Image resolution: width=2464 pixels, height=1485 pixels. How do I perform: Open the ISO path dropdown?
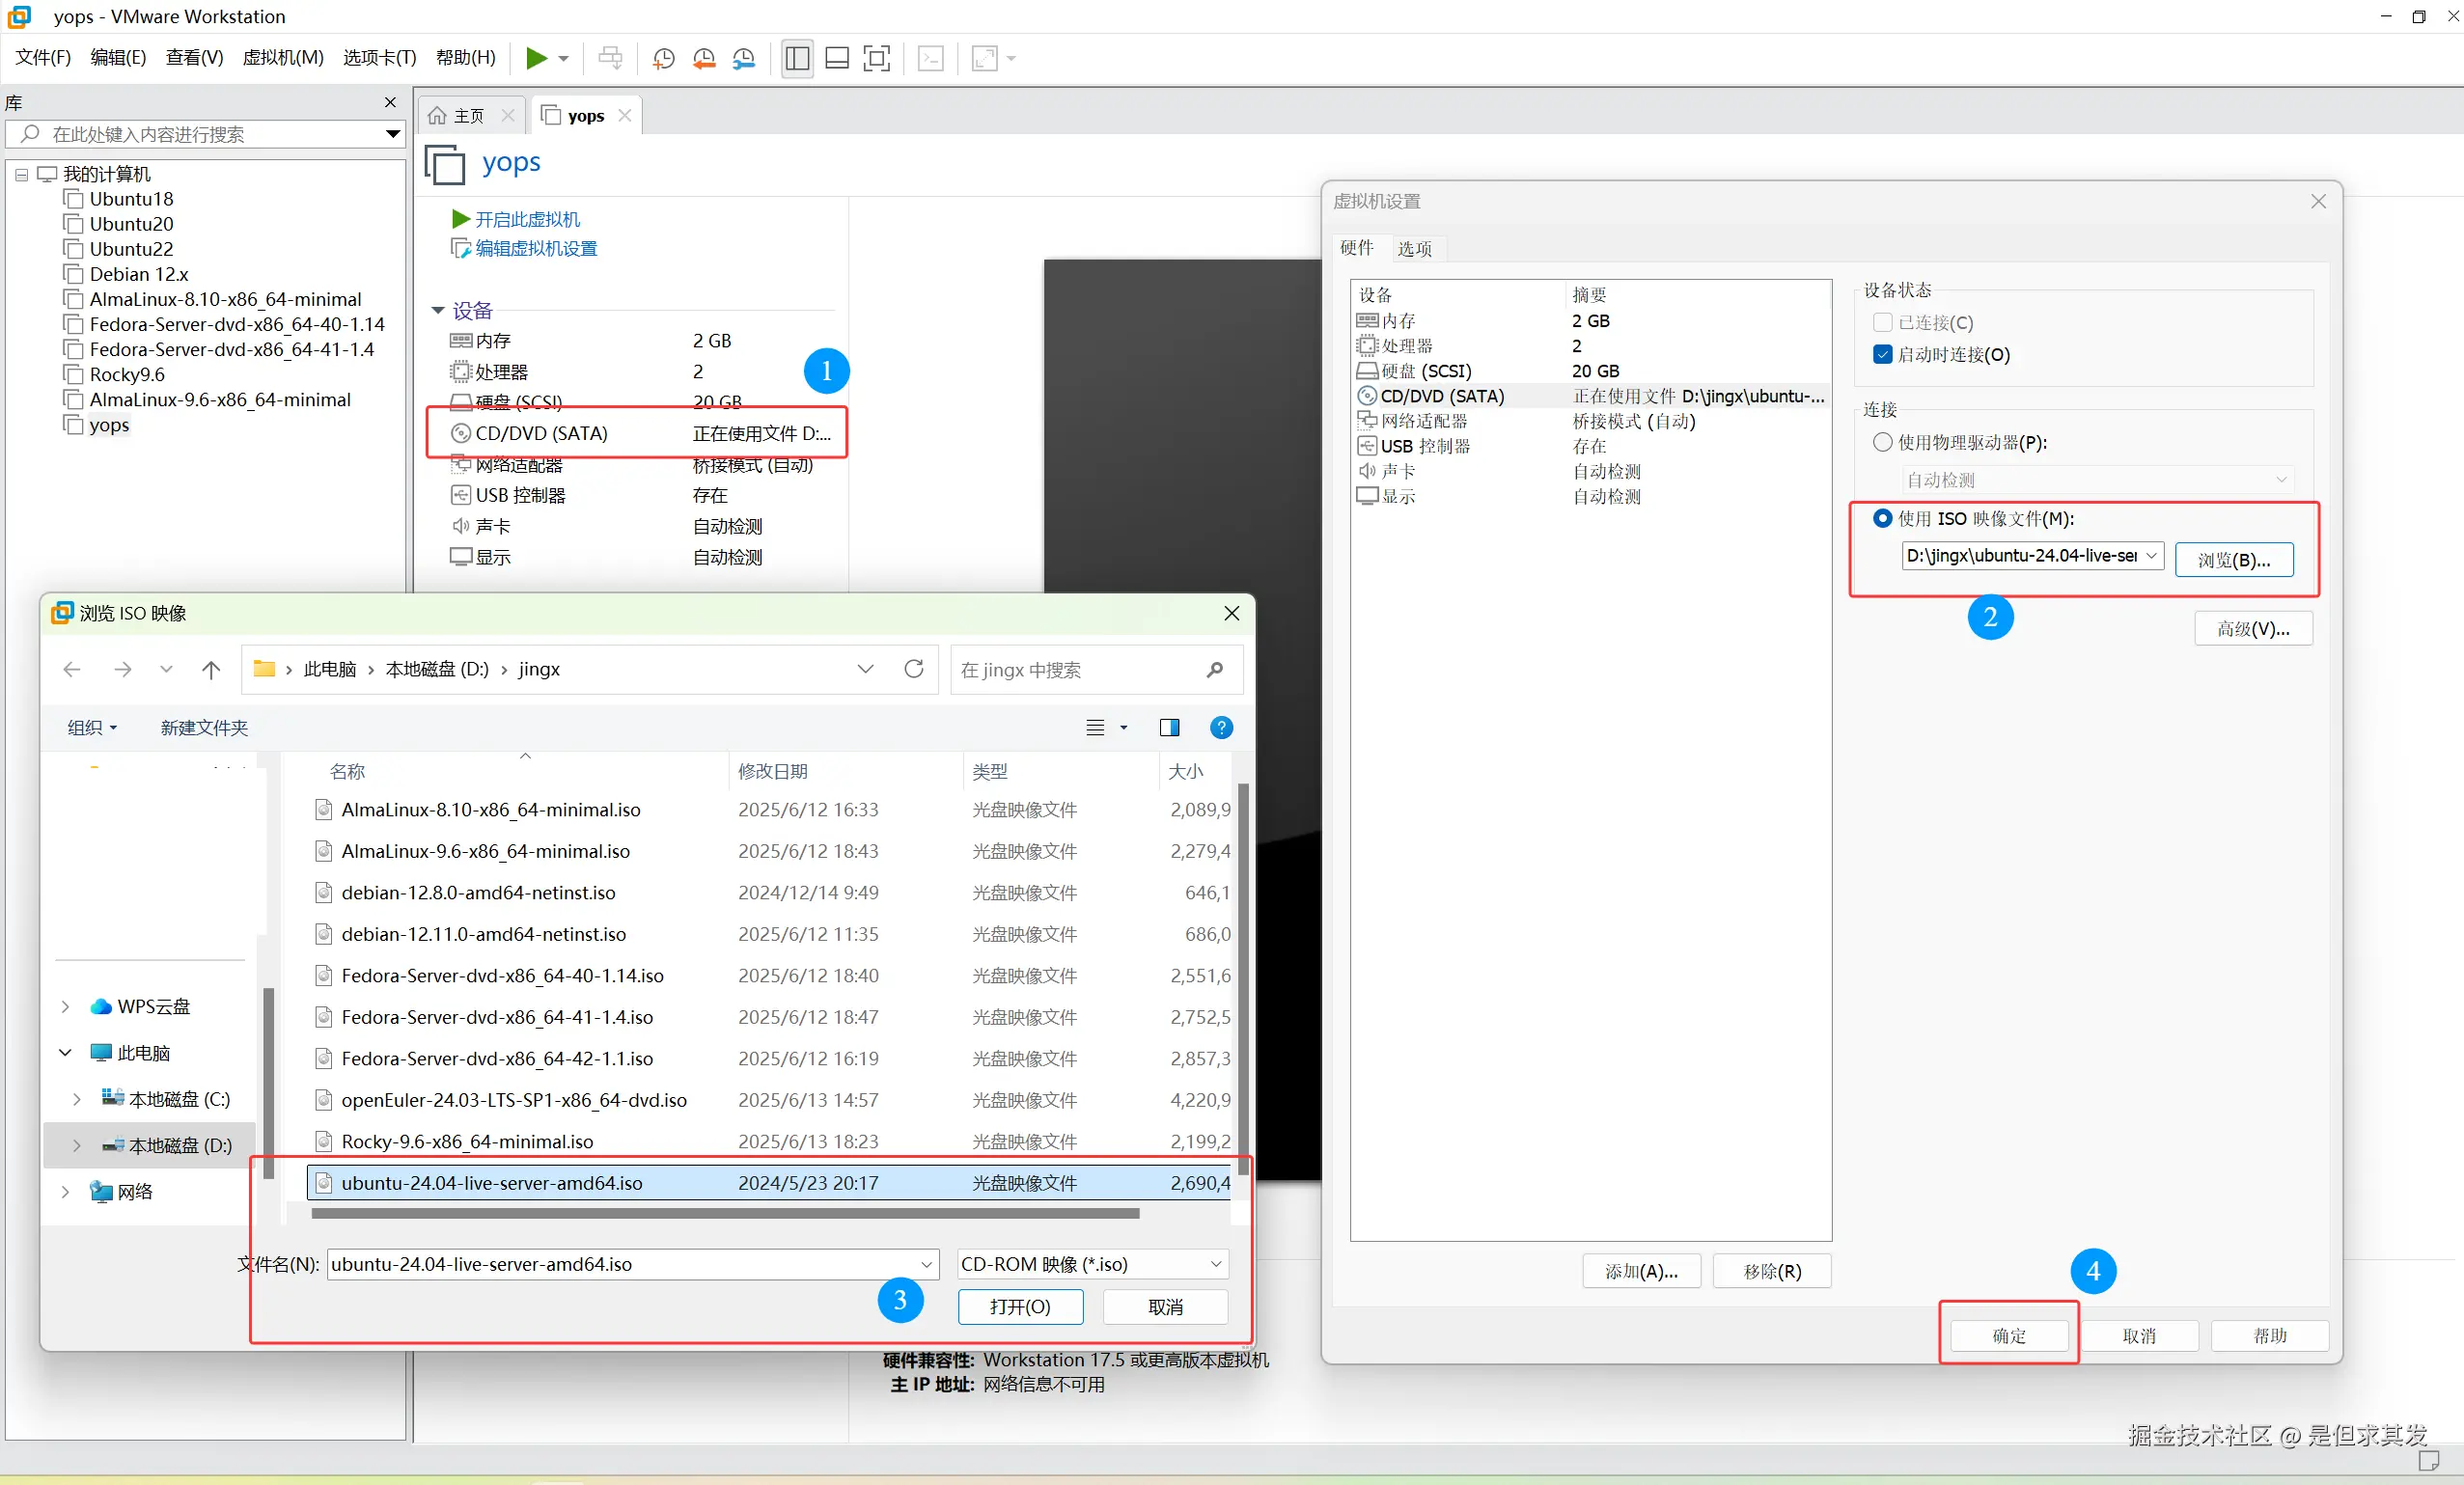tap(2151, 556)
